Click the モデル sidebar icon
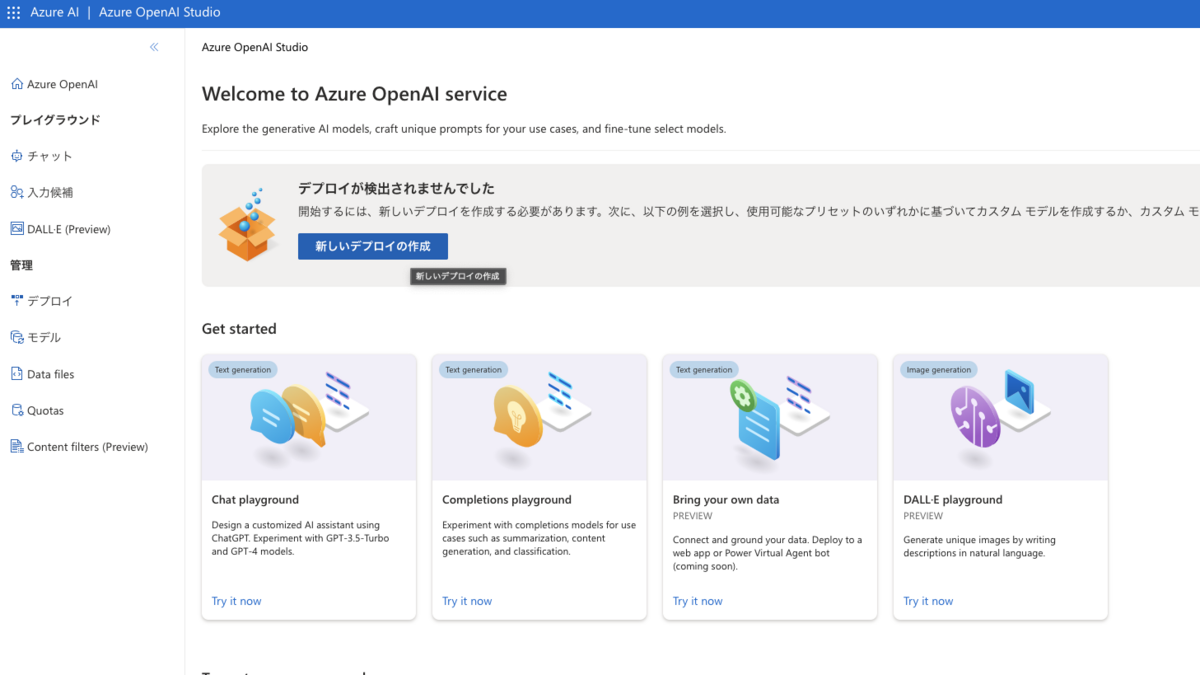 point(16,337)
